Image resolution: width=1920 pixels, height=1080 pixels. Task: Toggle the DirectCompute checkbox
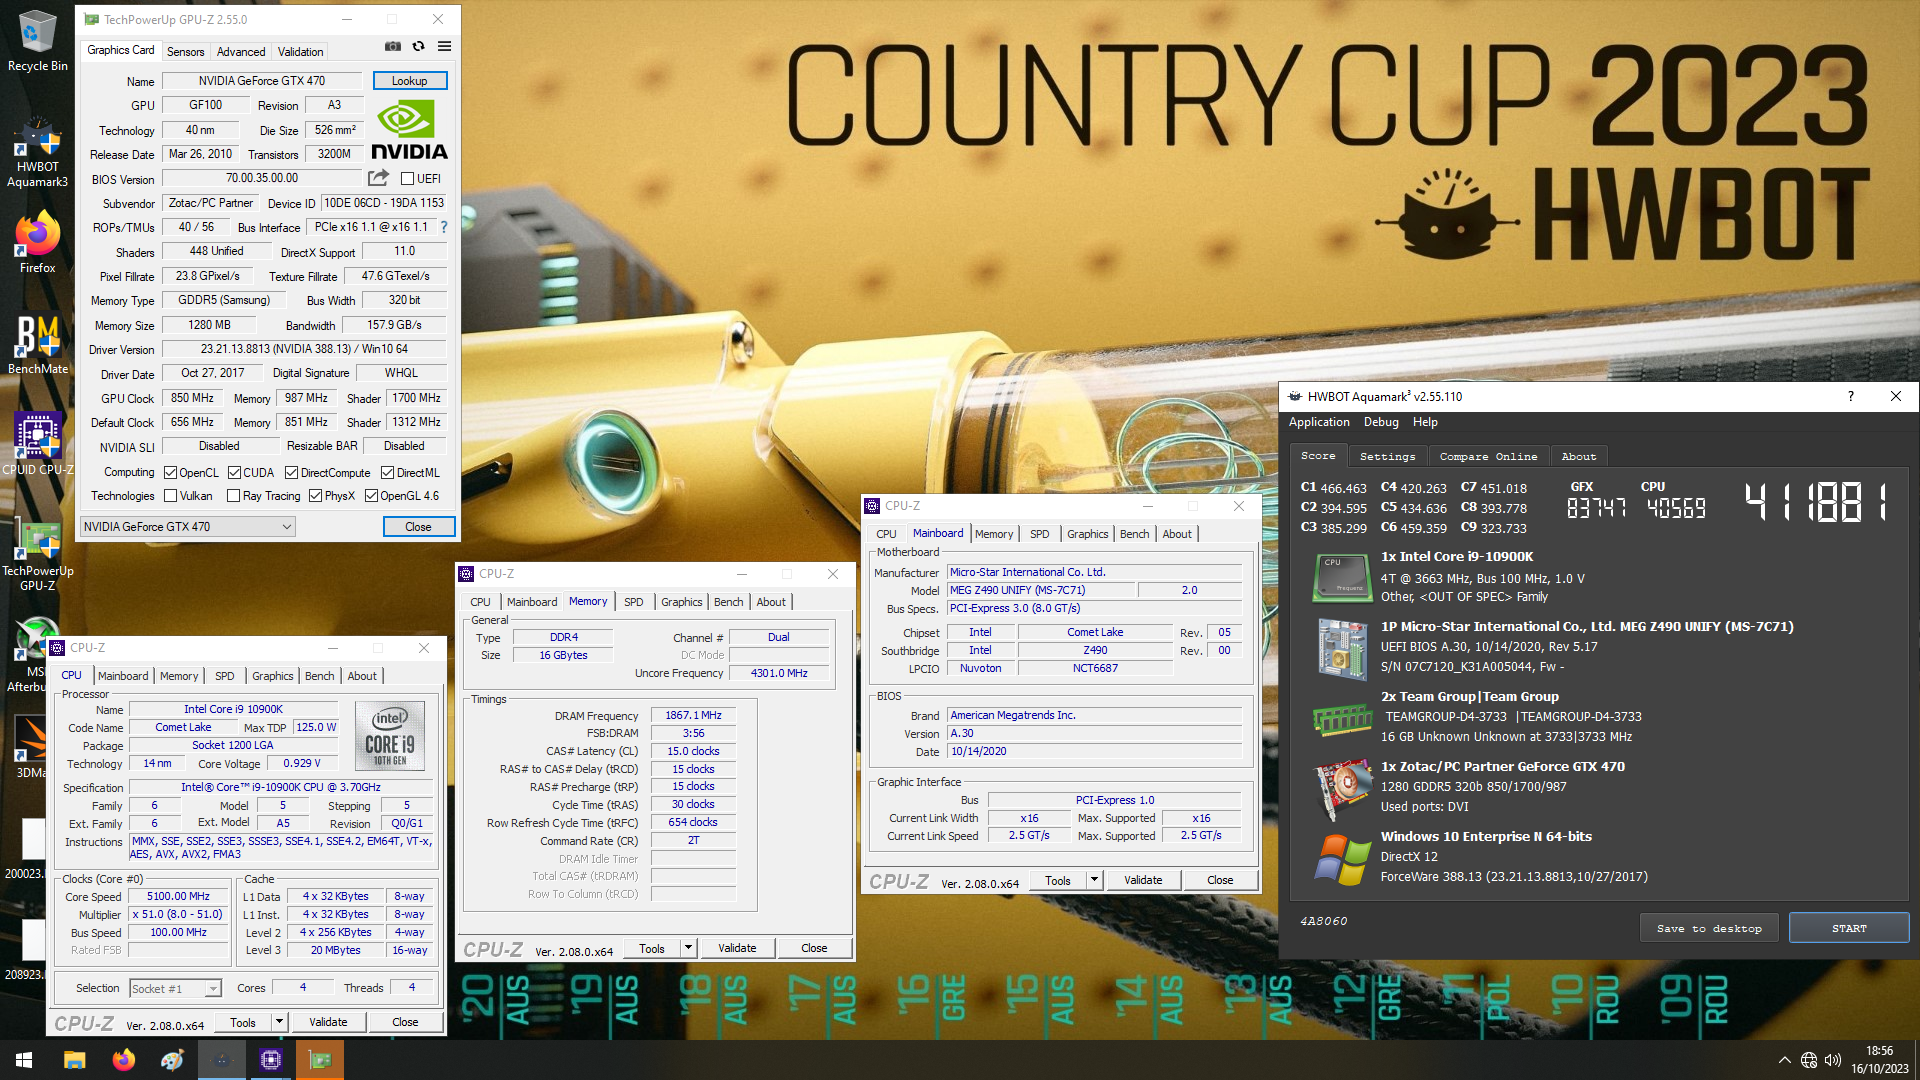292,473
